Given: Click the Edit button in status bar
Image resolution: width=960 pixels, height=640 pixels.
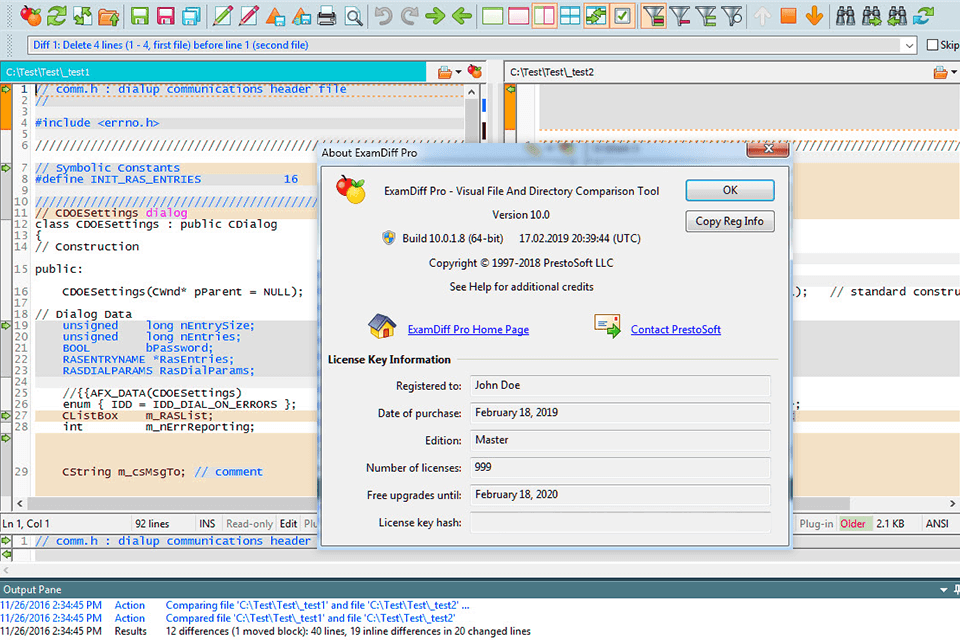Looking at the screenshot, I should 288,524.
